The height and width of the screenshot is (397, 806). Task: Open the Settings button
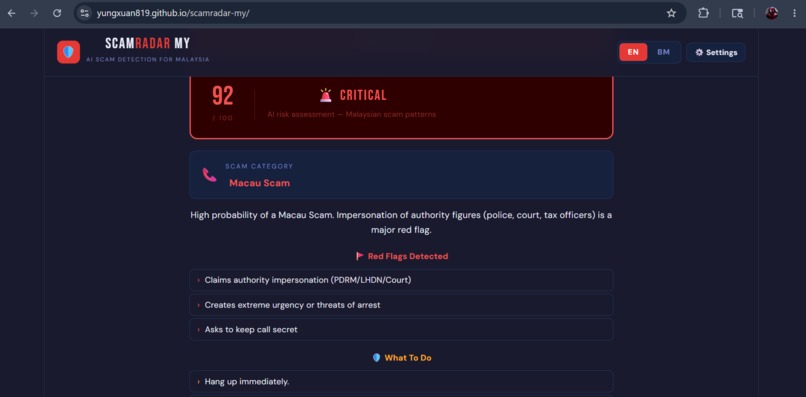point(716,52)
